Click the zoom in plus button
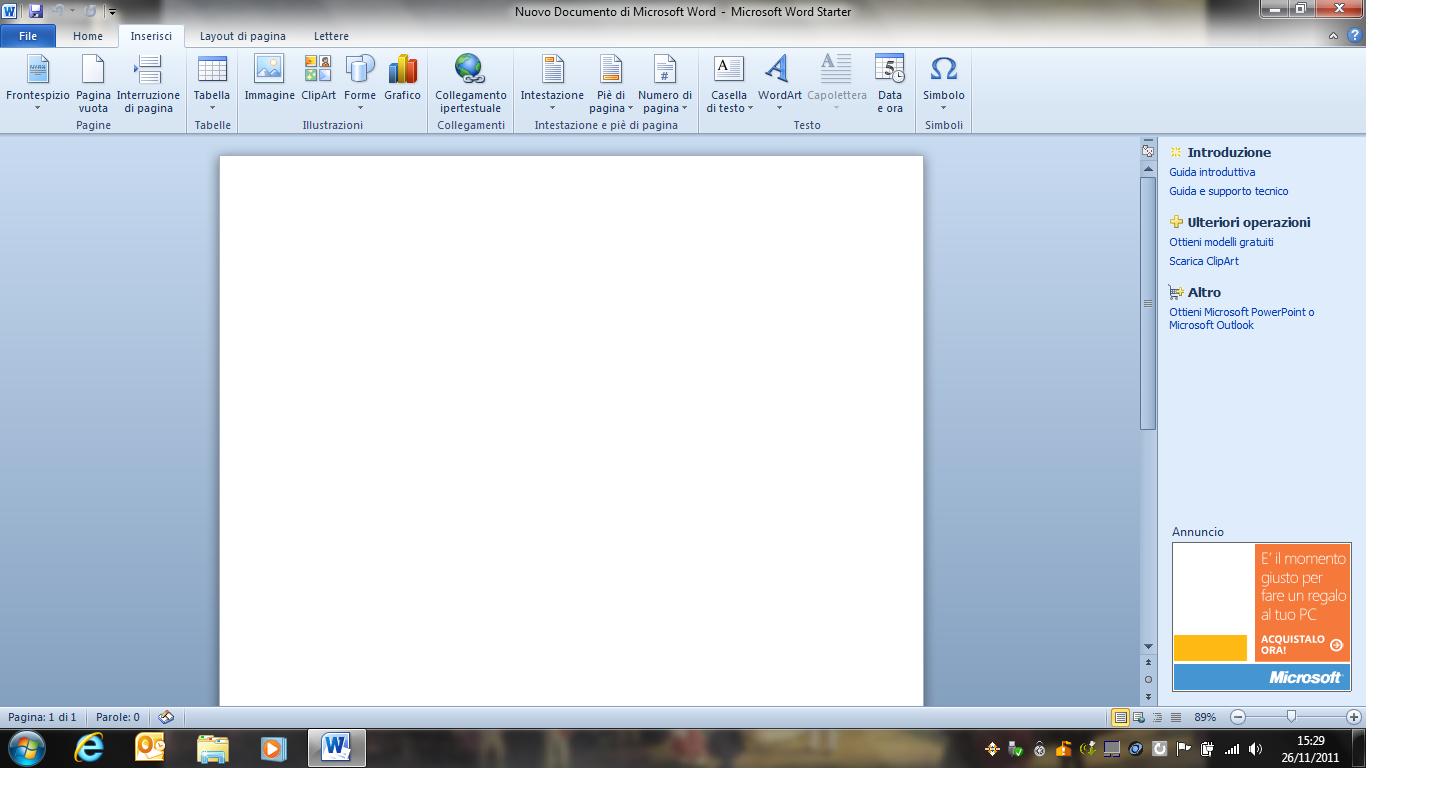This screenshot has width=1444, height=800. pos(1354,717)
